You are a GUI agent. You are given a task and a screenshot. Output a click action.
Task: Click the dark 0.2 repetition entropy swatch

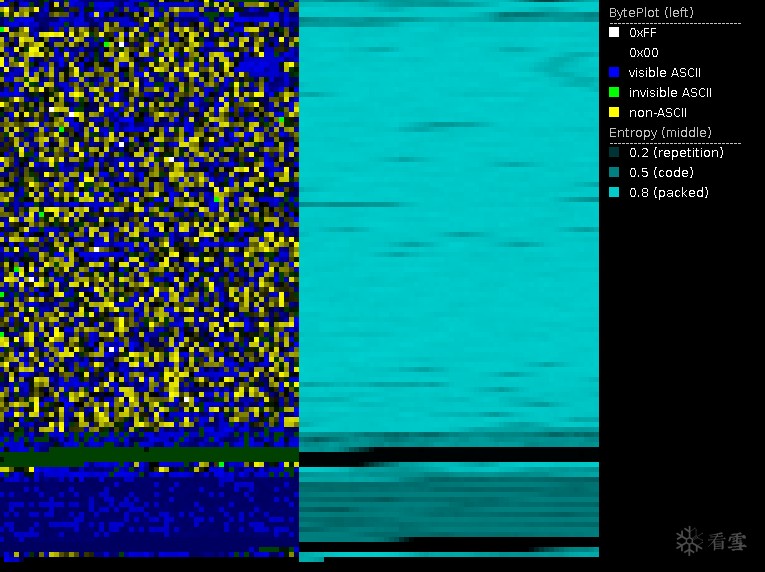614,152
